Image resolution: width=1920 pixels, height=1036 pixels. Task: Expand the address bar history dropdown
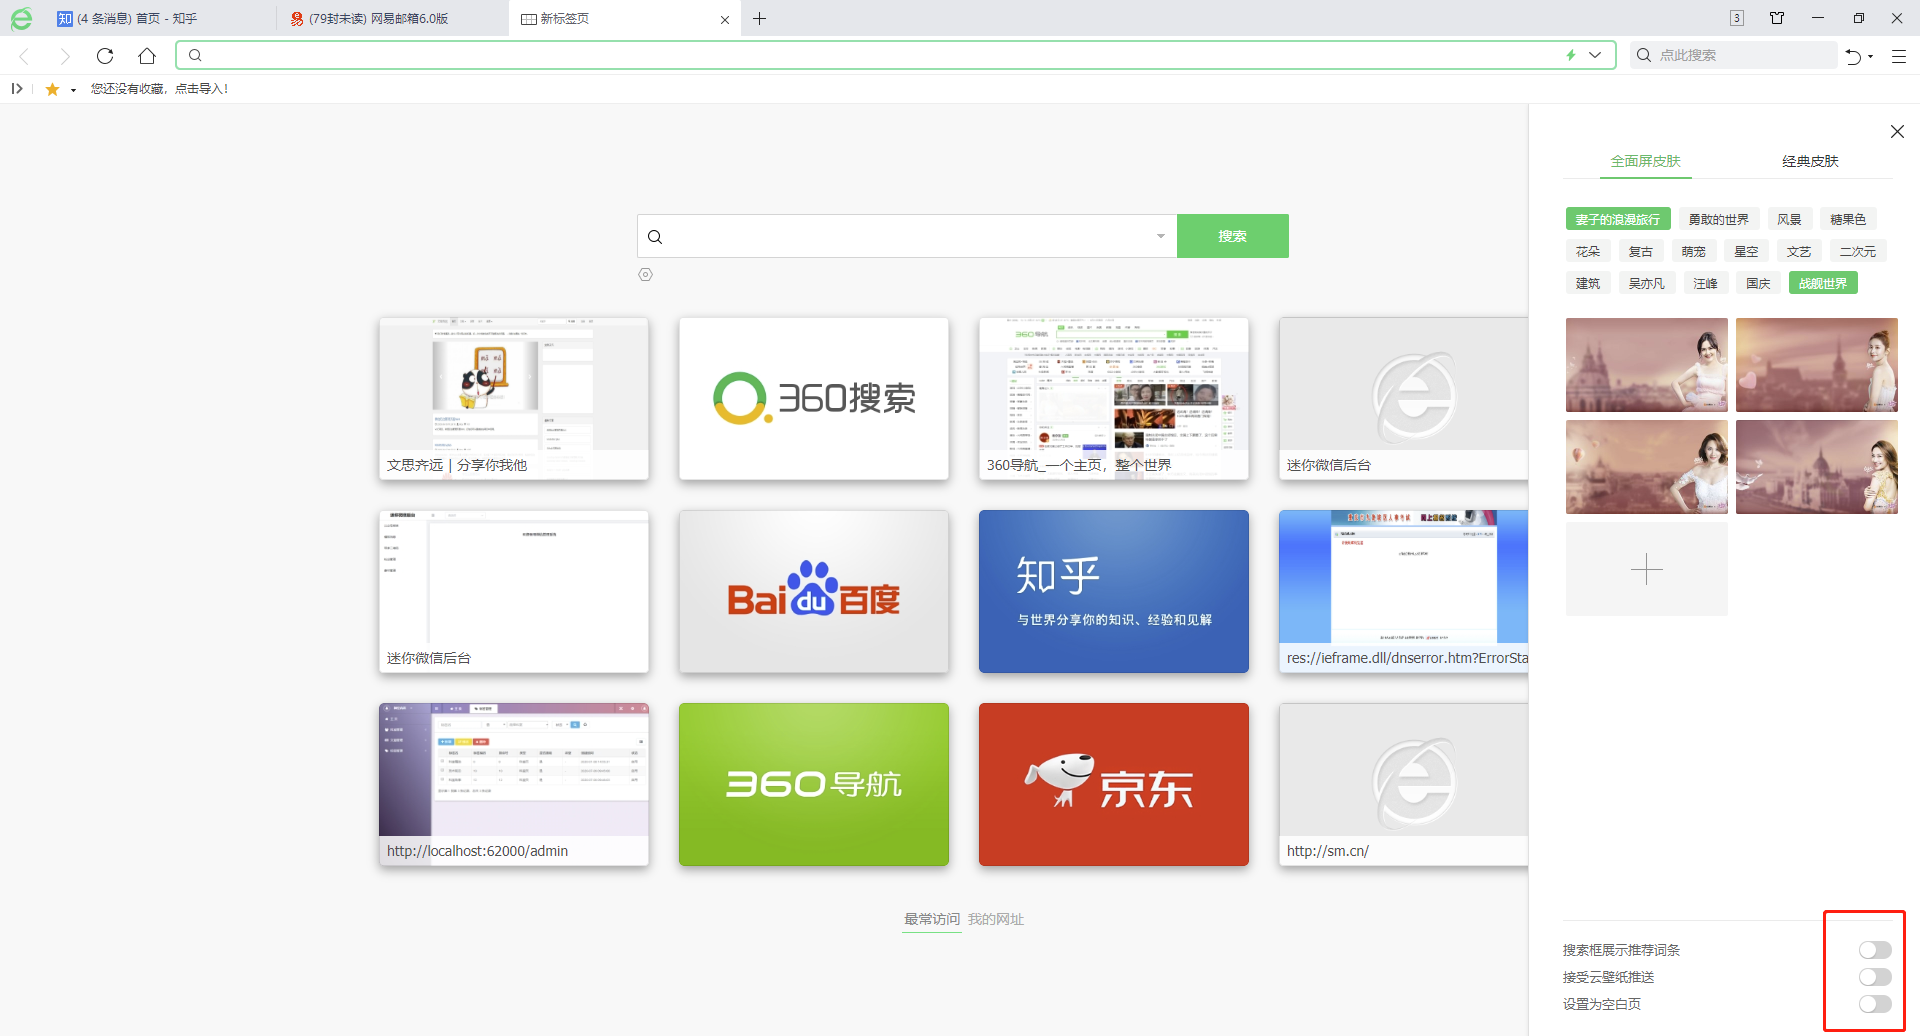[x=1596, y=55]
